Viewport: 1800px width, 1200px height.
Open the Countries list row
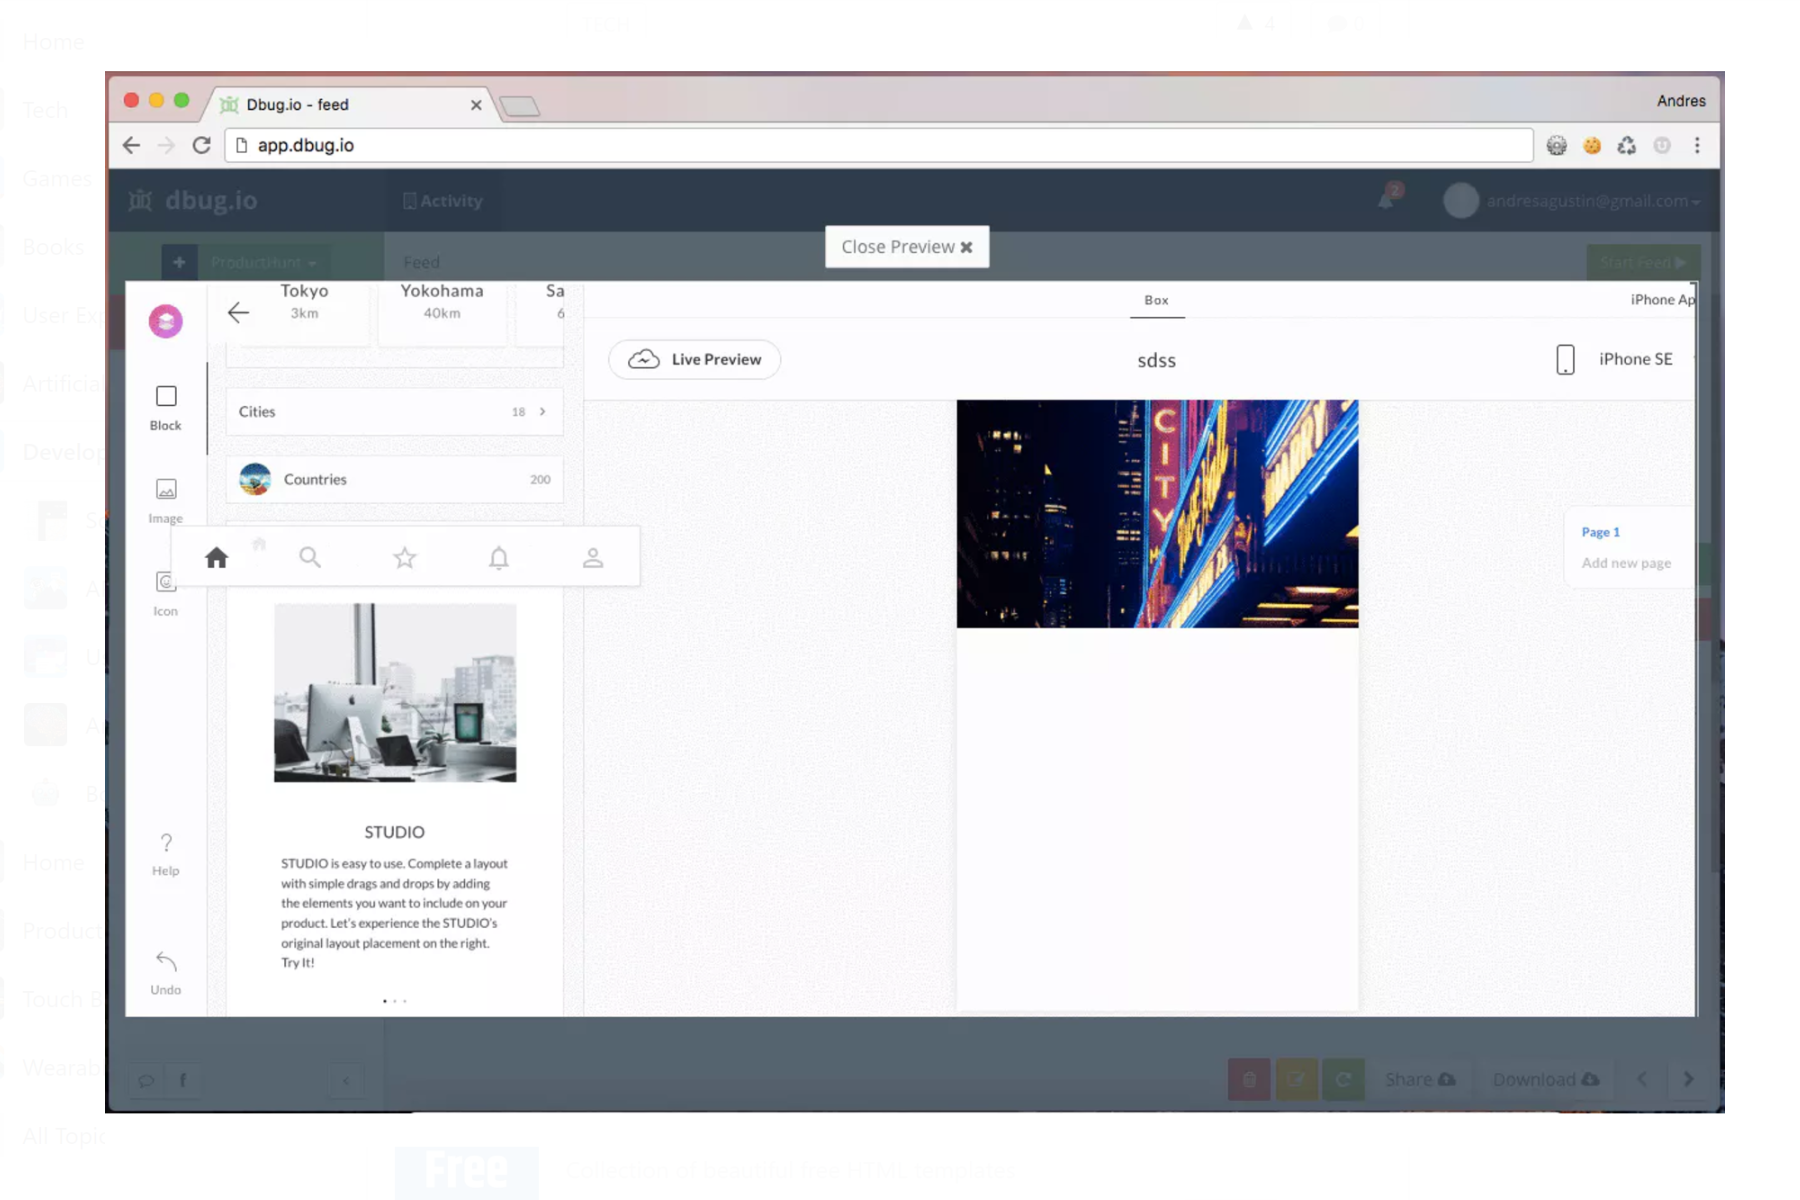(395, 480)
